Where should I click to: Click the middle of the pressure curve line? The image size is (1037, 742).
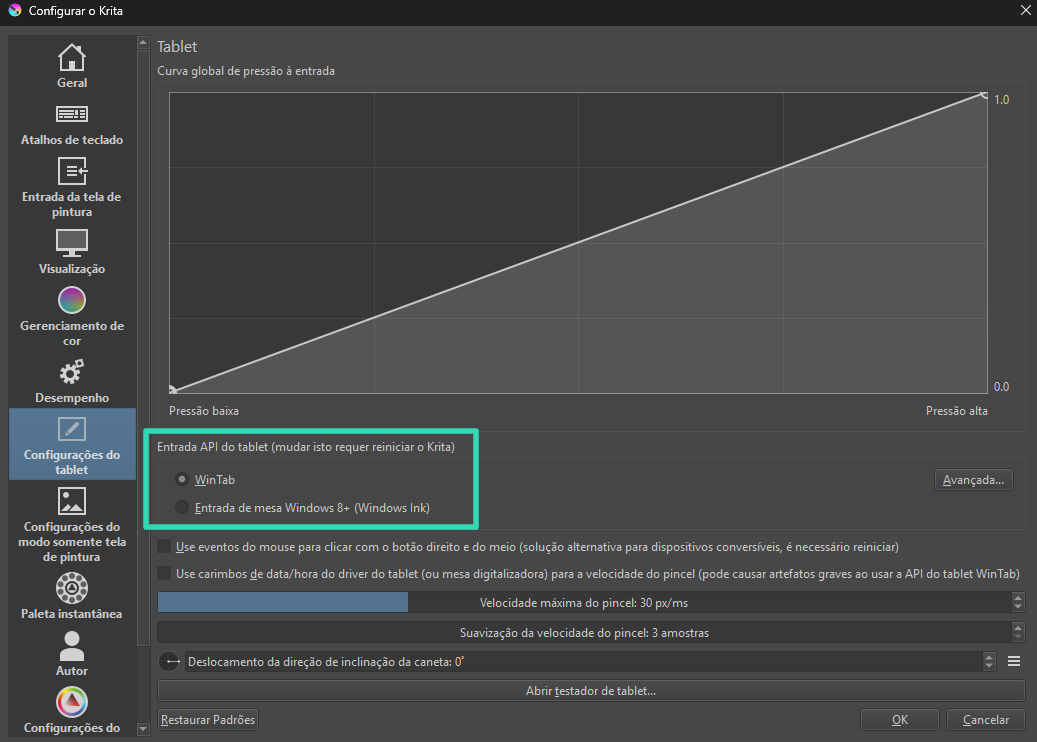tap(579, 243)
